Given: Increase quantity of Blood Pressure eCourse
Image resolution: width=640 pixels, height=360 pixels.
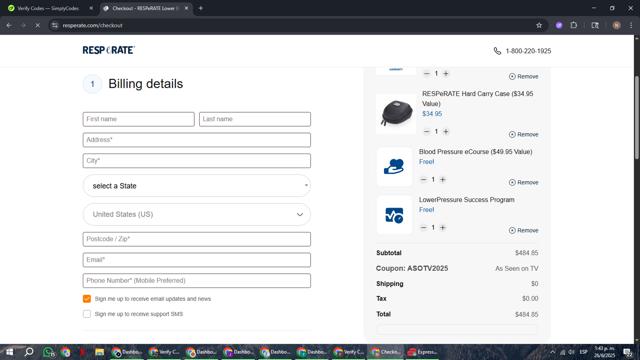Looking at the screenshot, I should 442,180.
